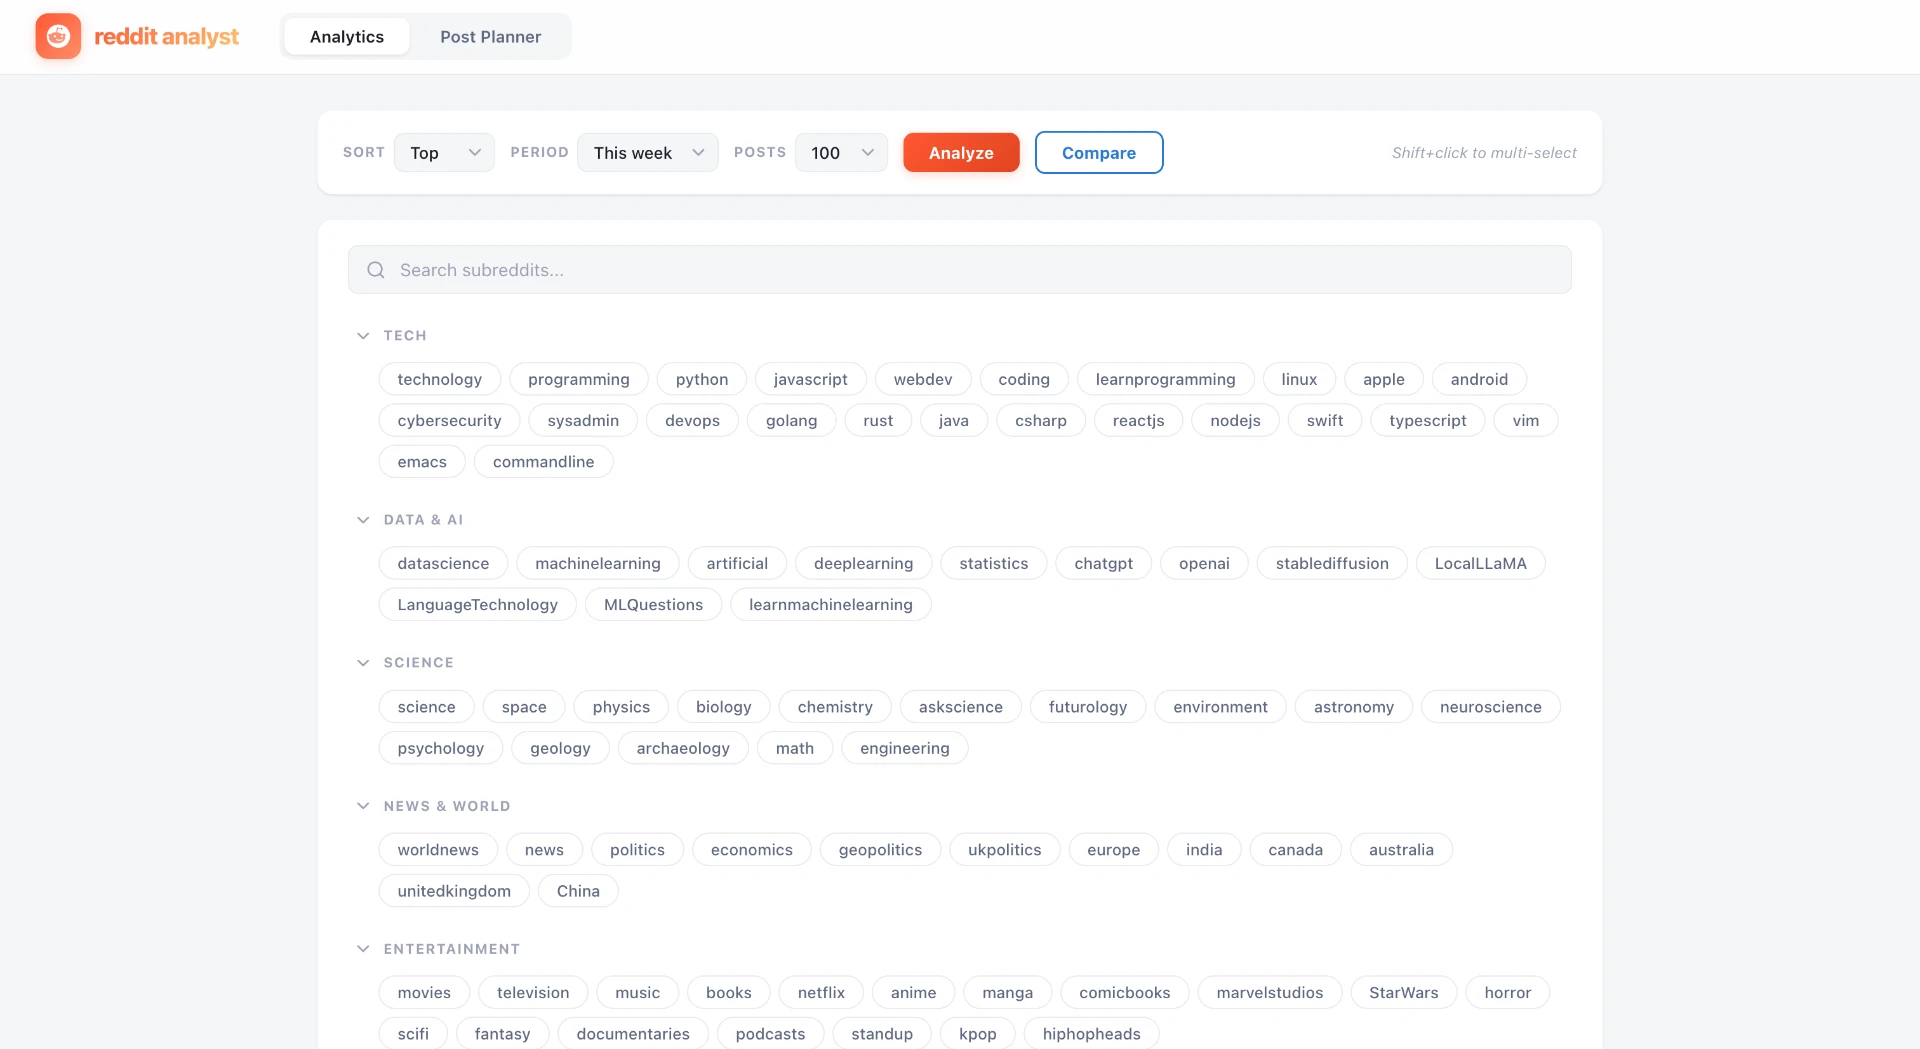Select the datascience chip
Image resolution: width=1920 pixels, height=1049 pixels.
[444, 563]
